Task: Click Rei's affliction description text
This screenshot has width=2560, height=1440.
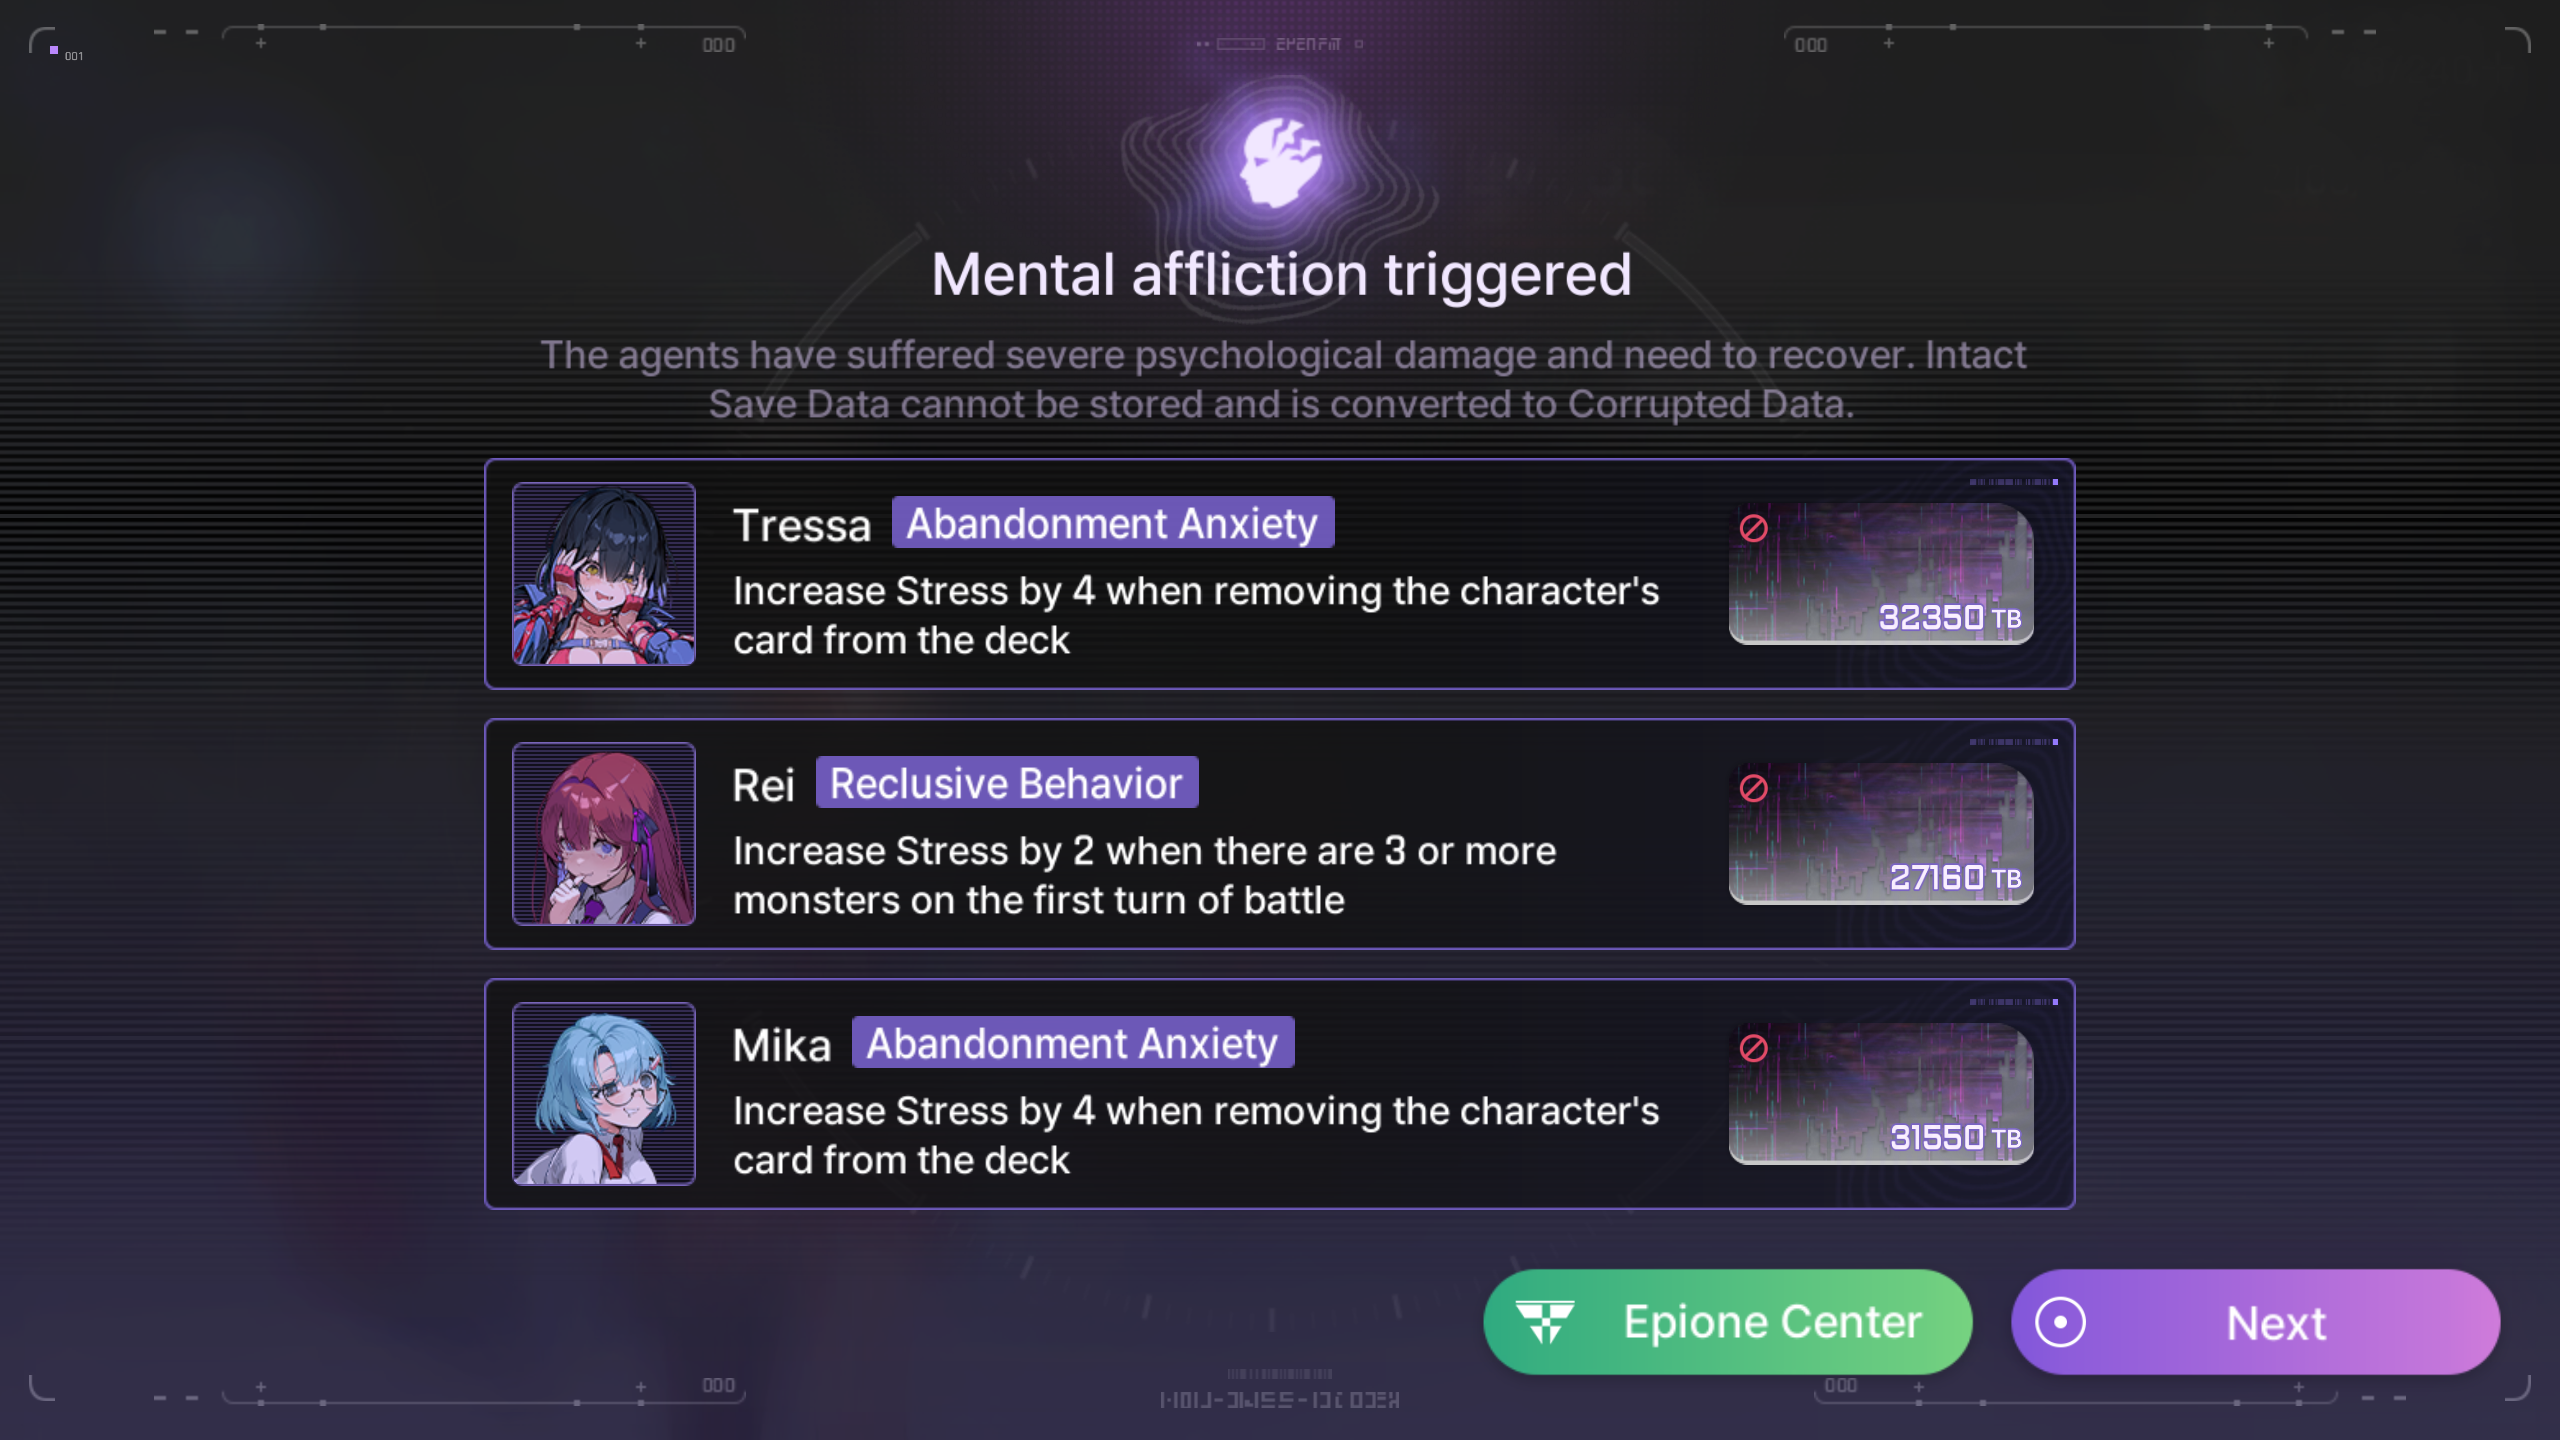Action: point(1144,875)
